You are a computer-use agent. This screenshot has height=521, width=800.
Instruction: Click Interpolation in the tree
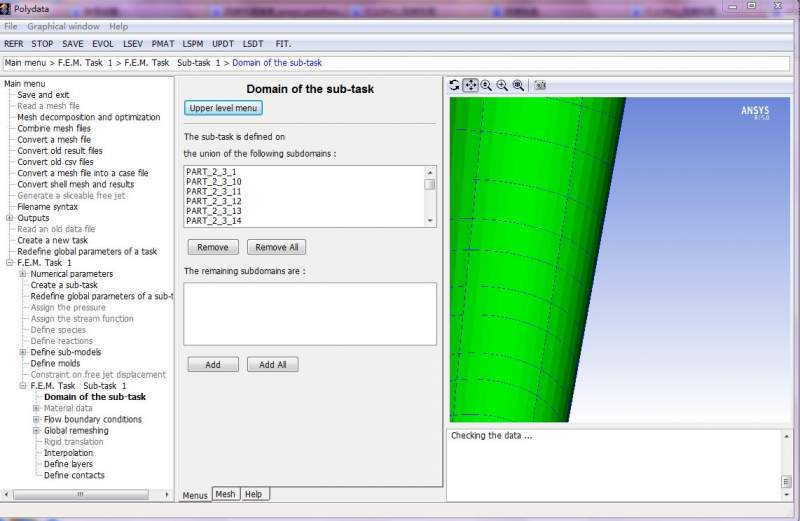click(68, 453)
